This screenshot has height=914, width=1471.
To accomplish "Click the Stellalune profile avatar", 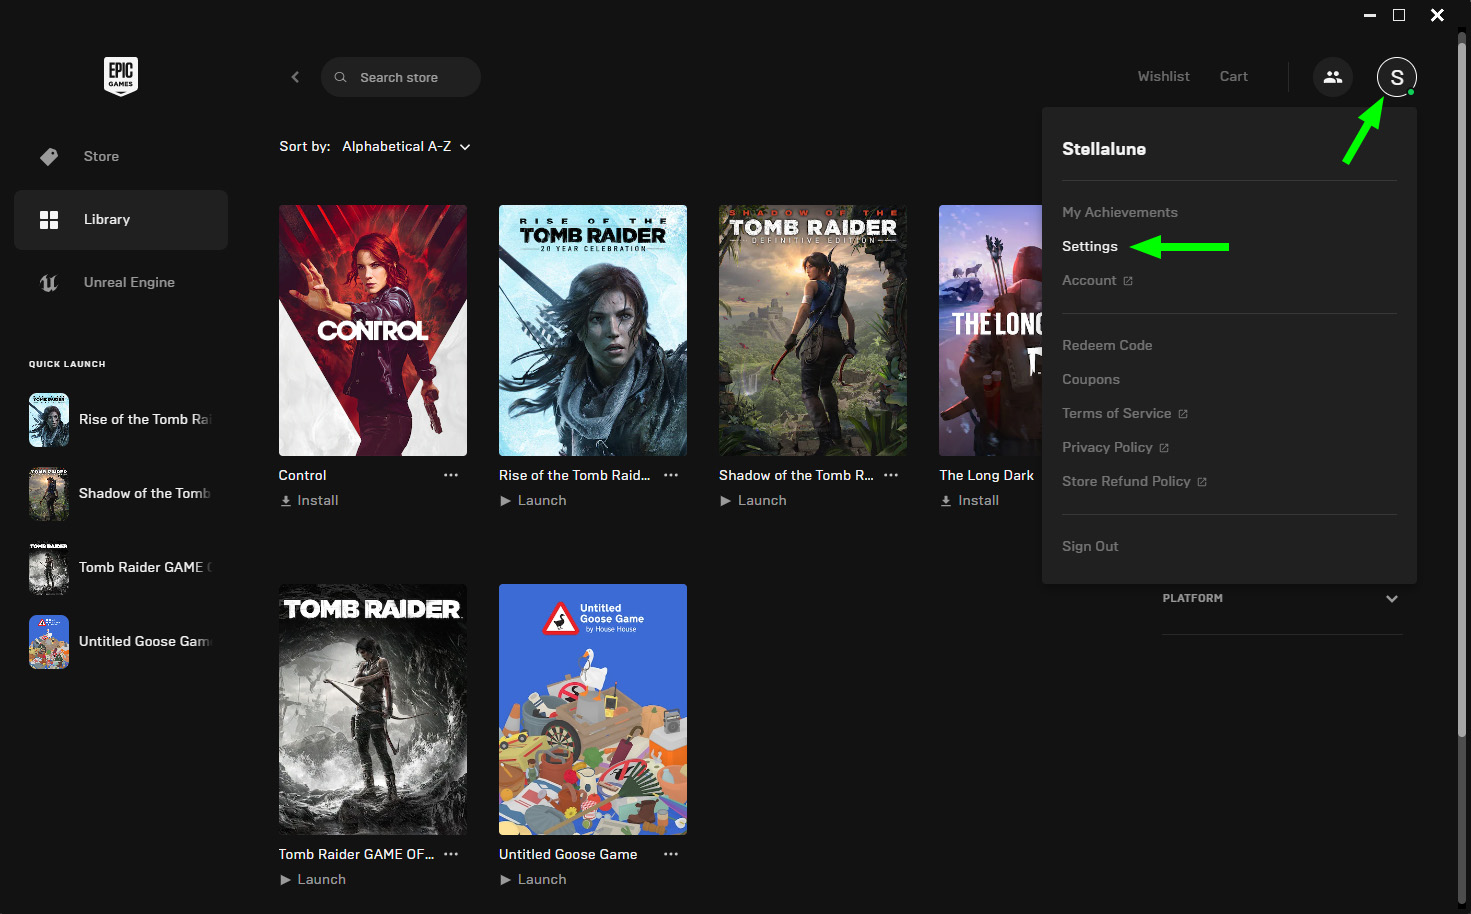I will click(x=1396, y=77).
